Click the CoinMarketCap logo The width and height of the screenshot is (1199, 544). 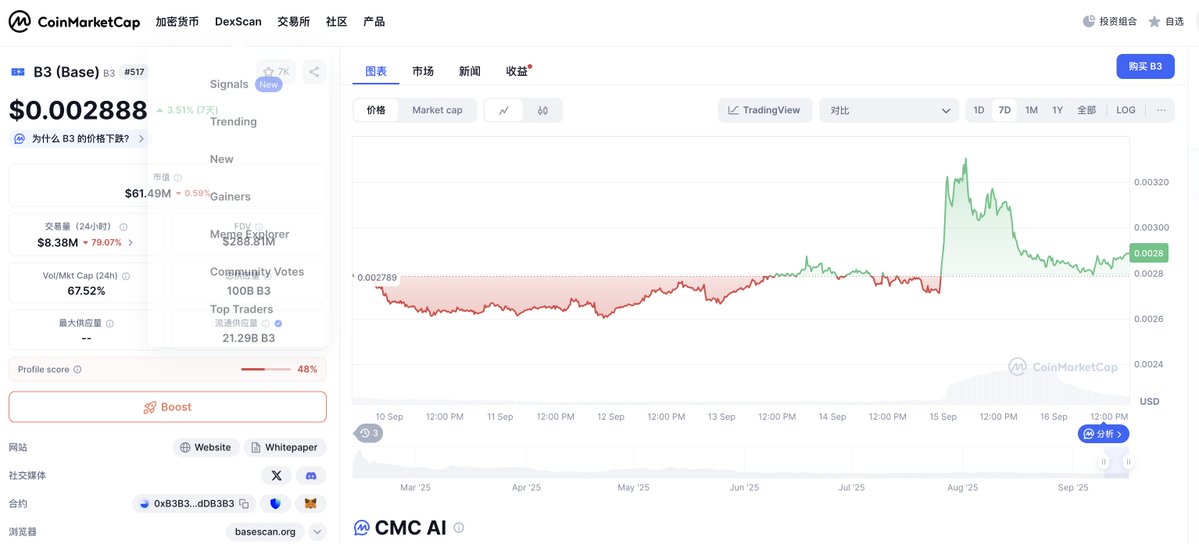74,21
